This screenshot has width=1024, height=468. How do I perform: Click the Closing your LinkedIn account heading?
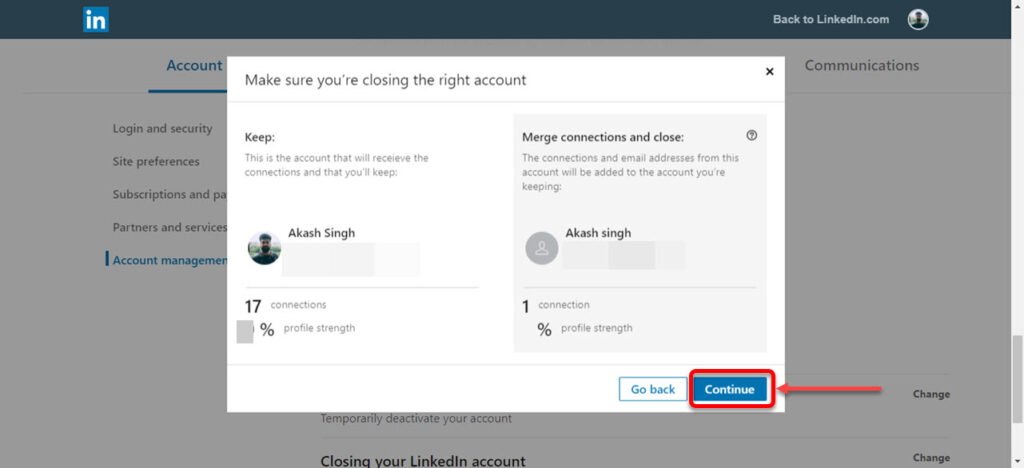coord(423,461)
